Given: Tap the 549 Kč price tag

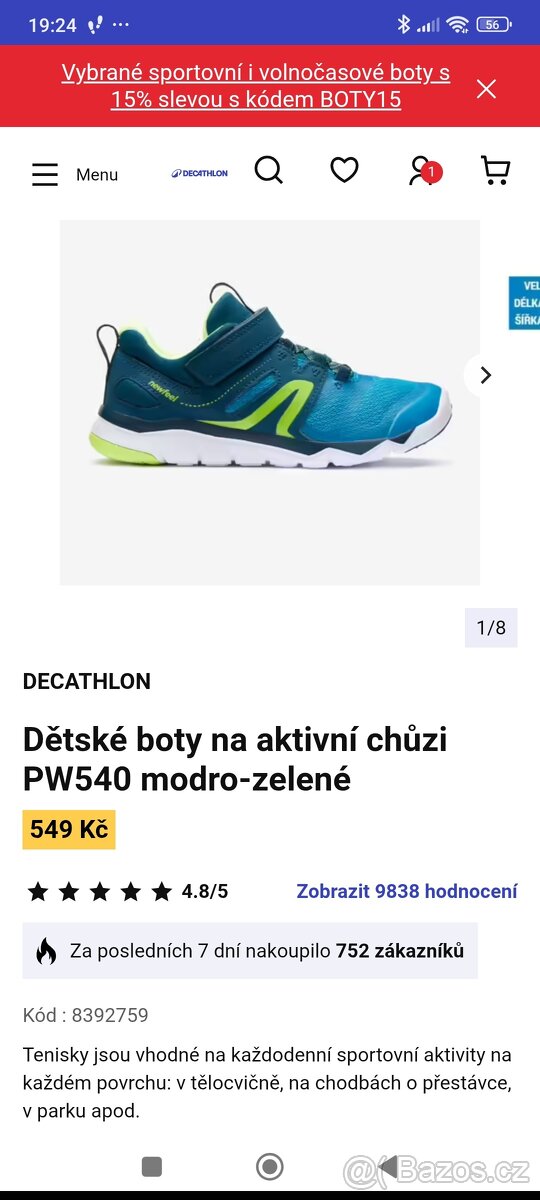Looking at the screenshot, I should [69, 830].
